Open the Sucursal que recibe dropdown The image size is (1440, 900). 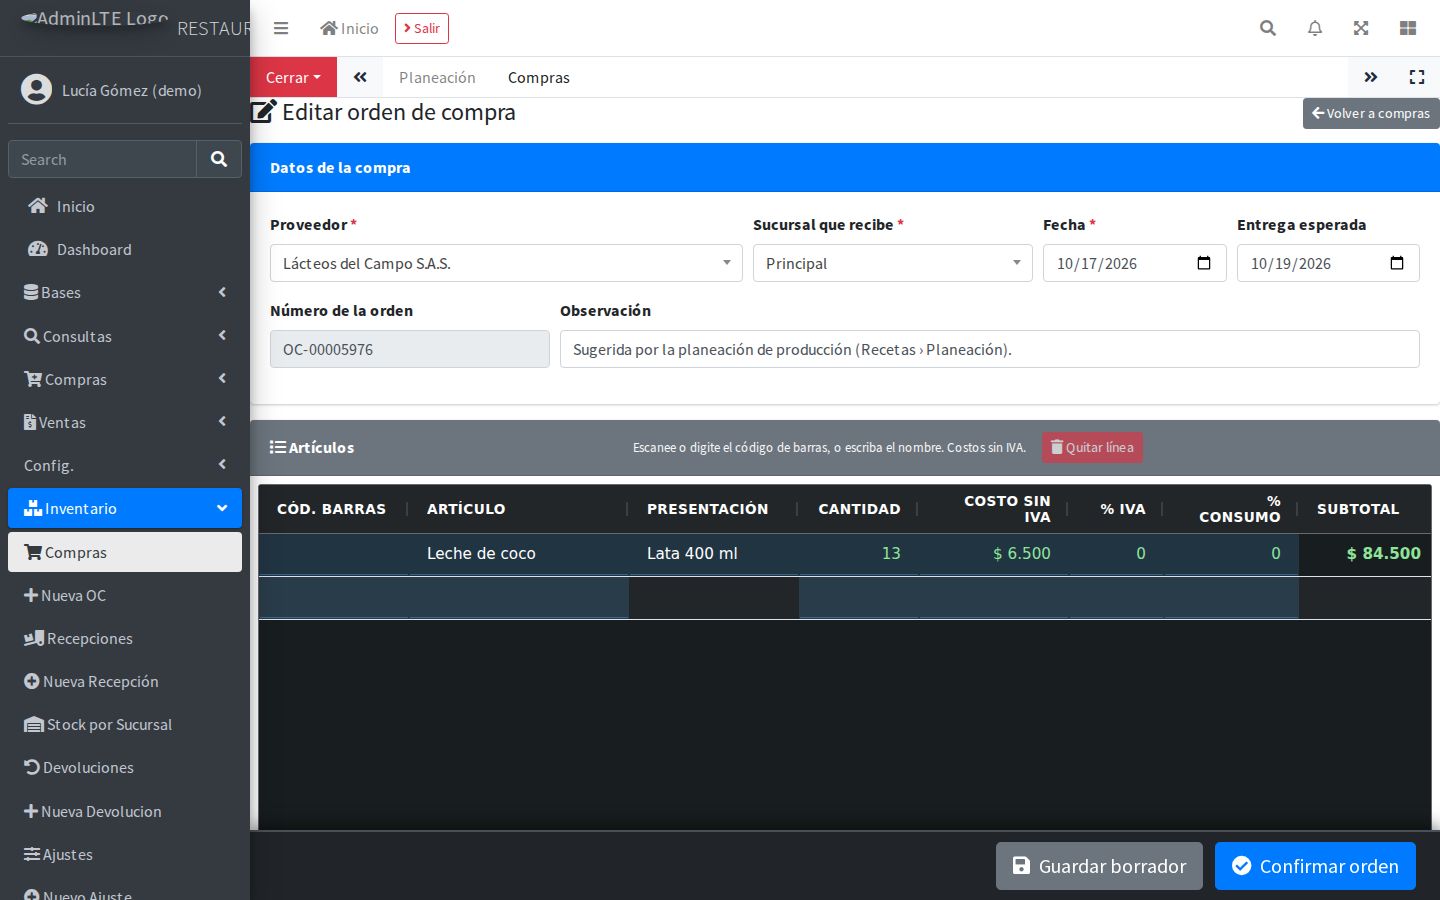892,263
